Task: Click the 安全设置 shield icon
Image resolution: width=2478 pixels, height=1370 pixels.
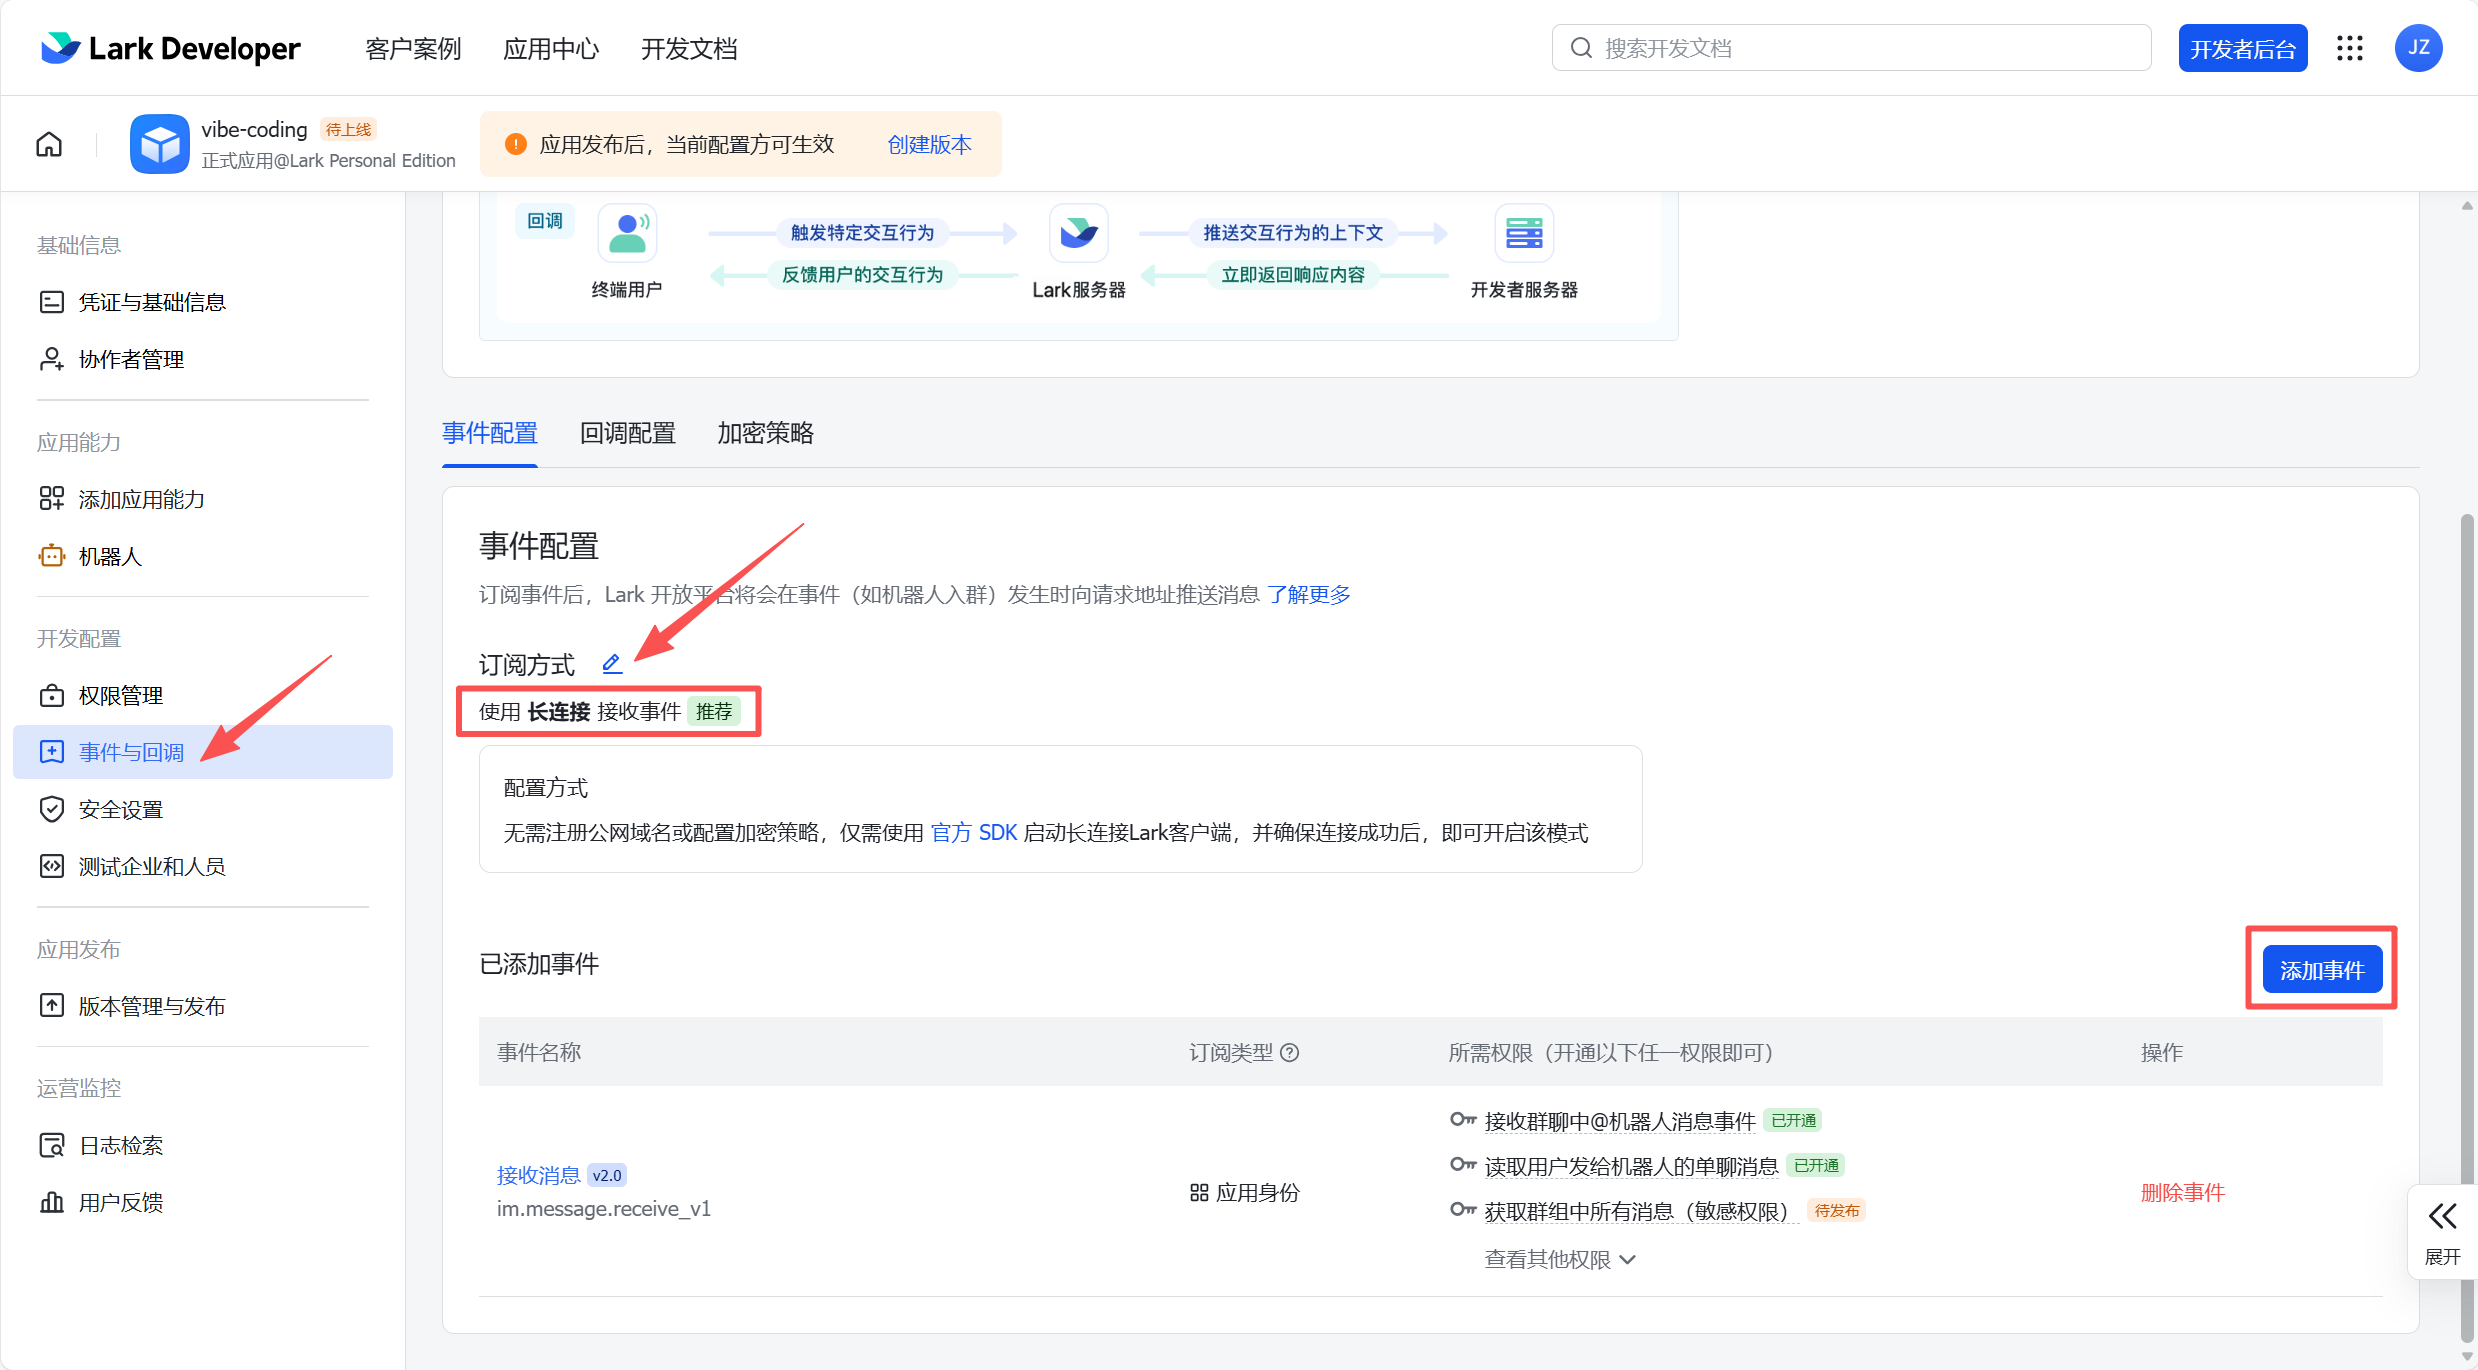Action: tap(51, 809)
